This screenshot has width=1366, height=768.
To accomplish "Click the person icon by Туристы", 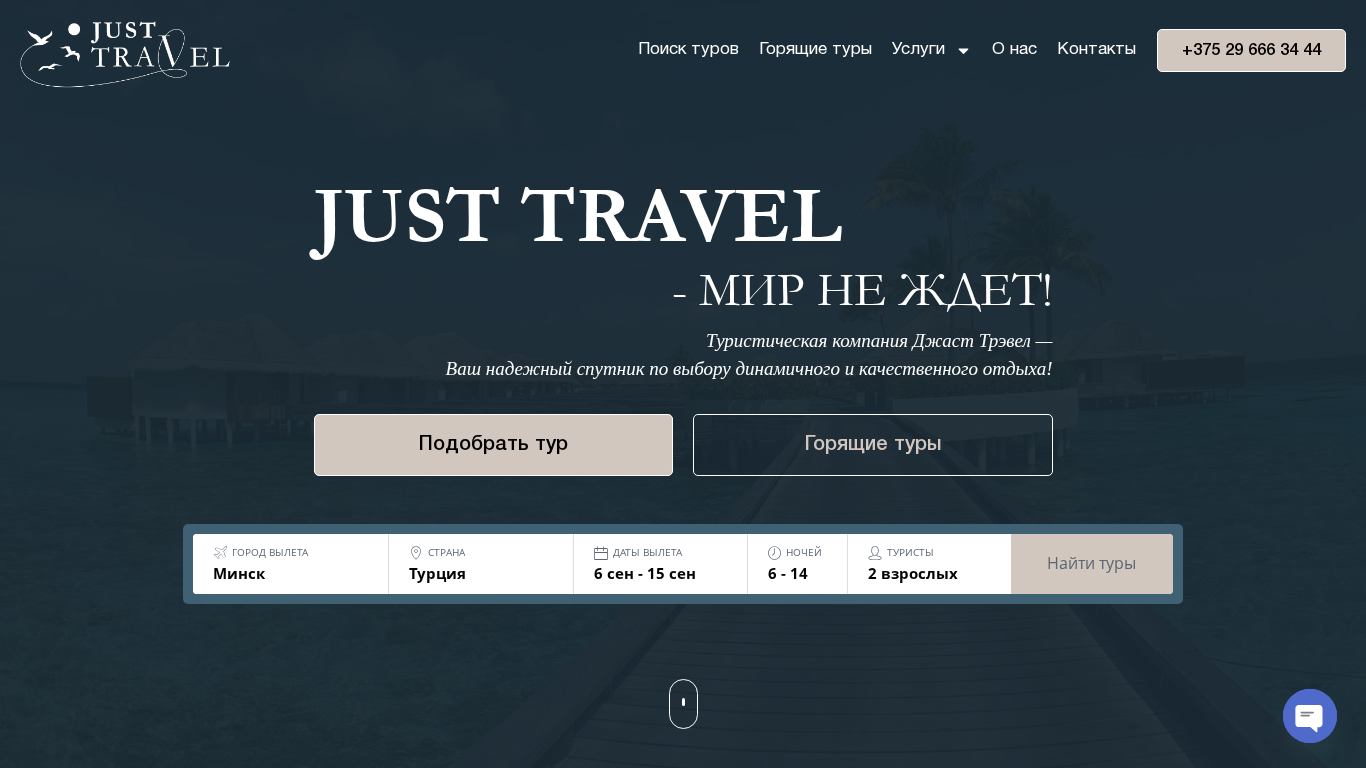I will point(875,552).
